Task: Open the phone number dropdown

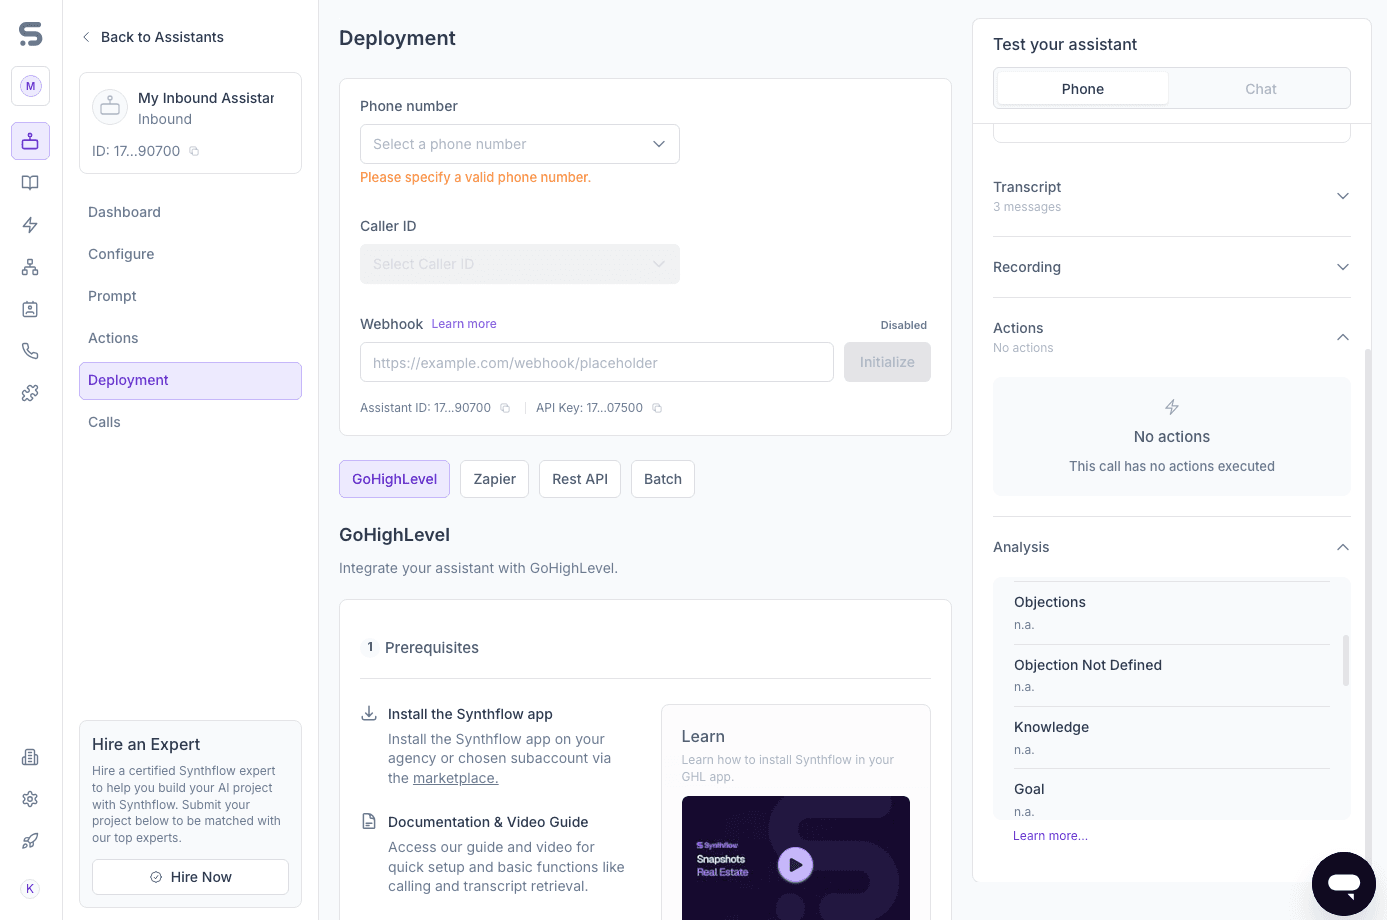Action: [519, 144]
